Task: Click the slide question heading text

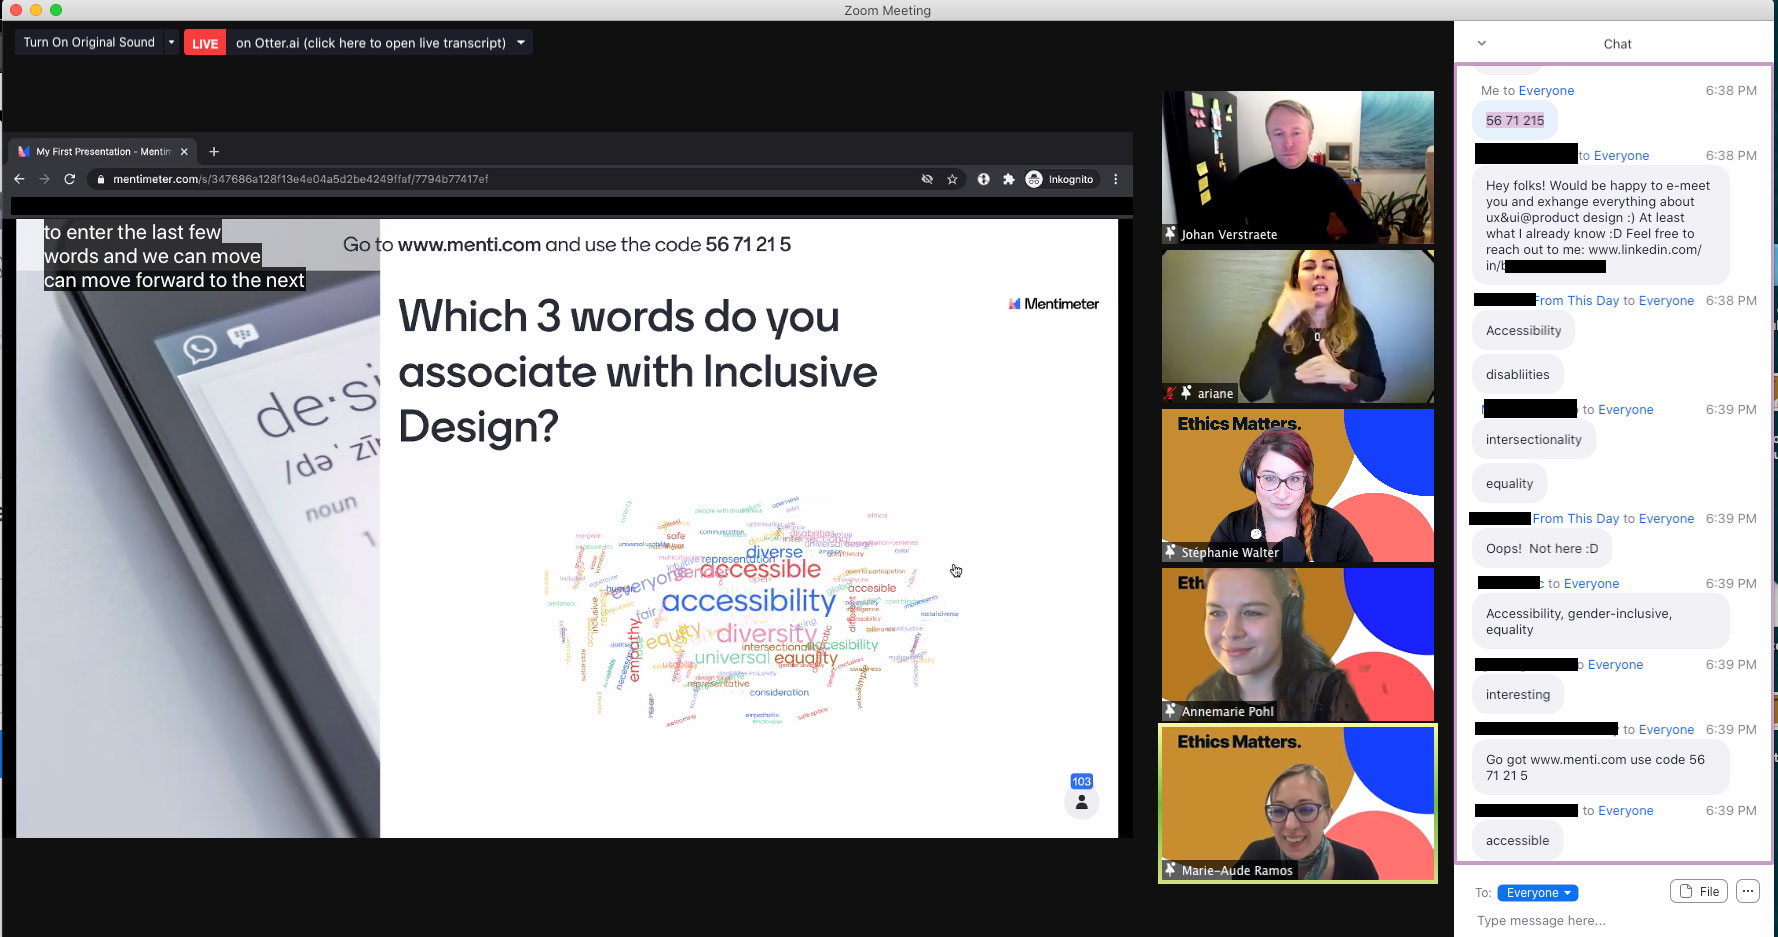Action: pyautogui.click(x=638, y=372)
